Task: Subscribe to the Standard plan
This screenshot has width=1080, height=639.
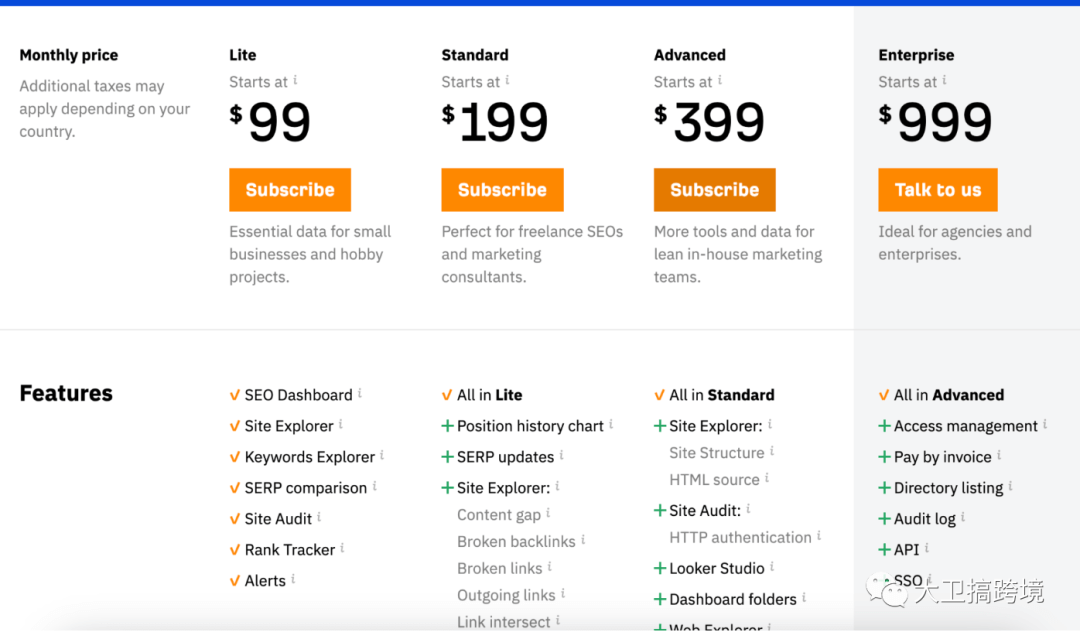Action: [502, 189]
